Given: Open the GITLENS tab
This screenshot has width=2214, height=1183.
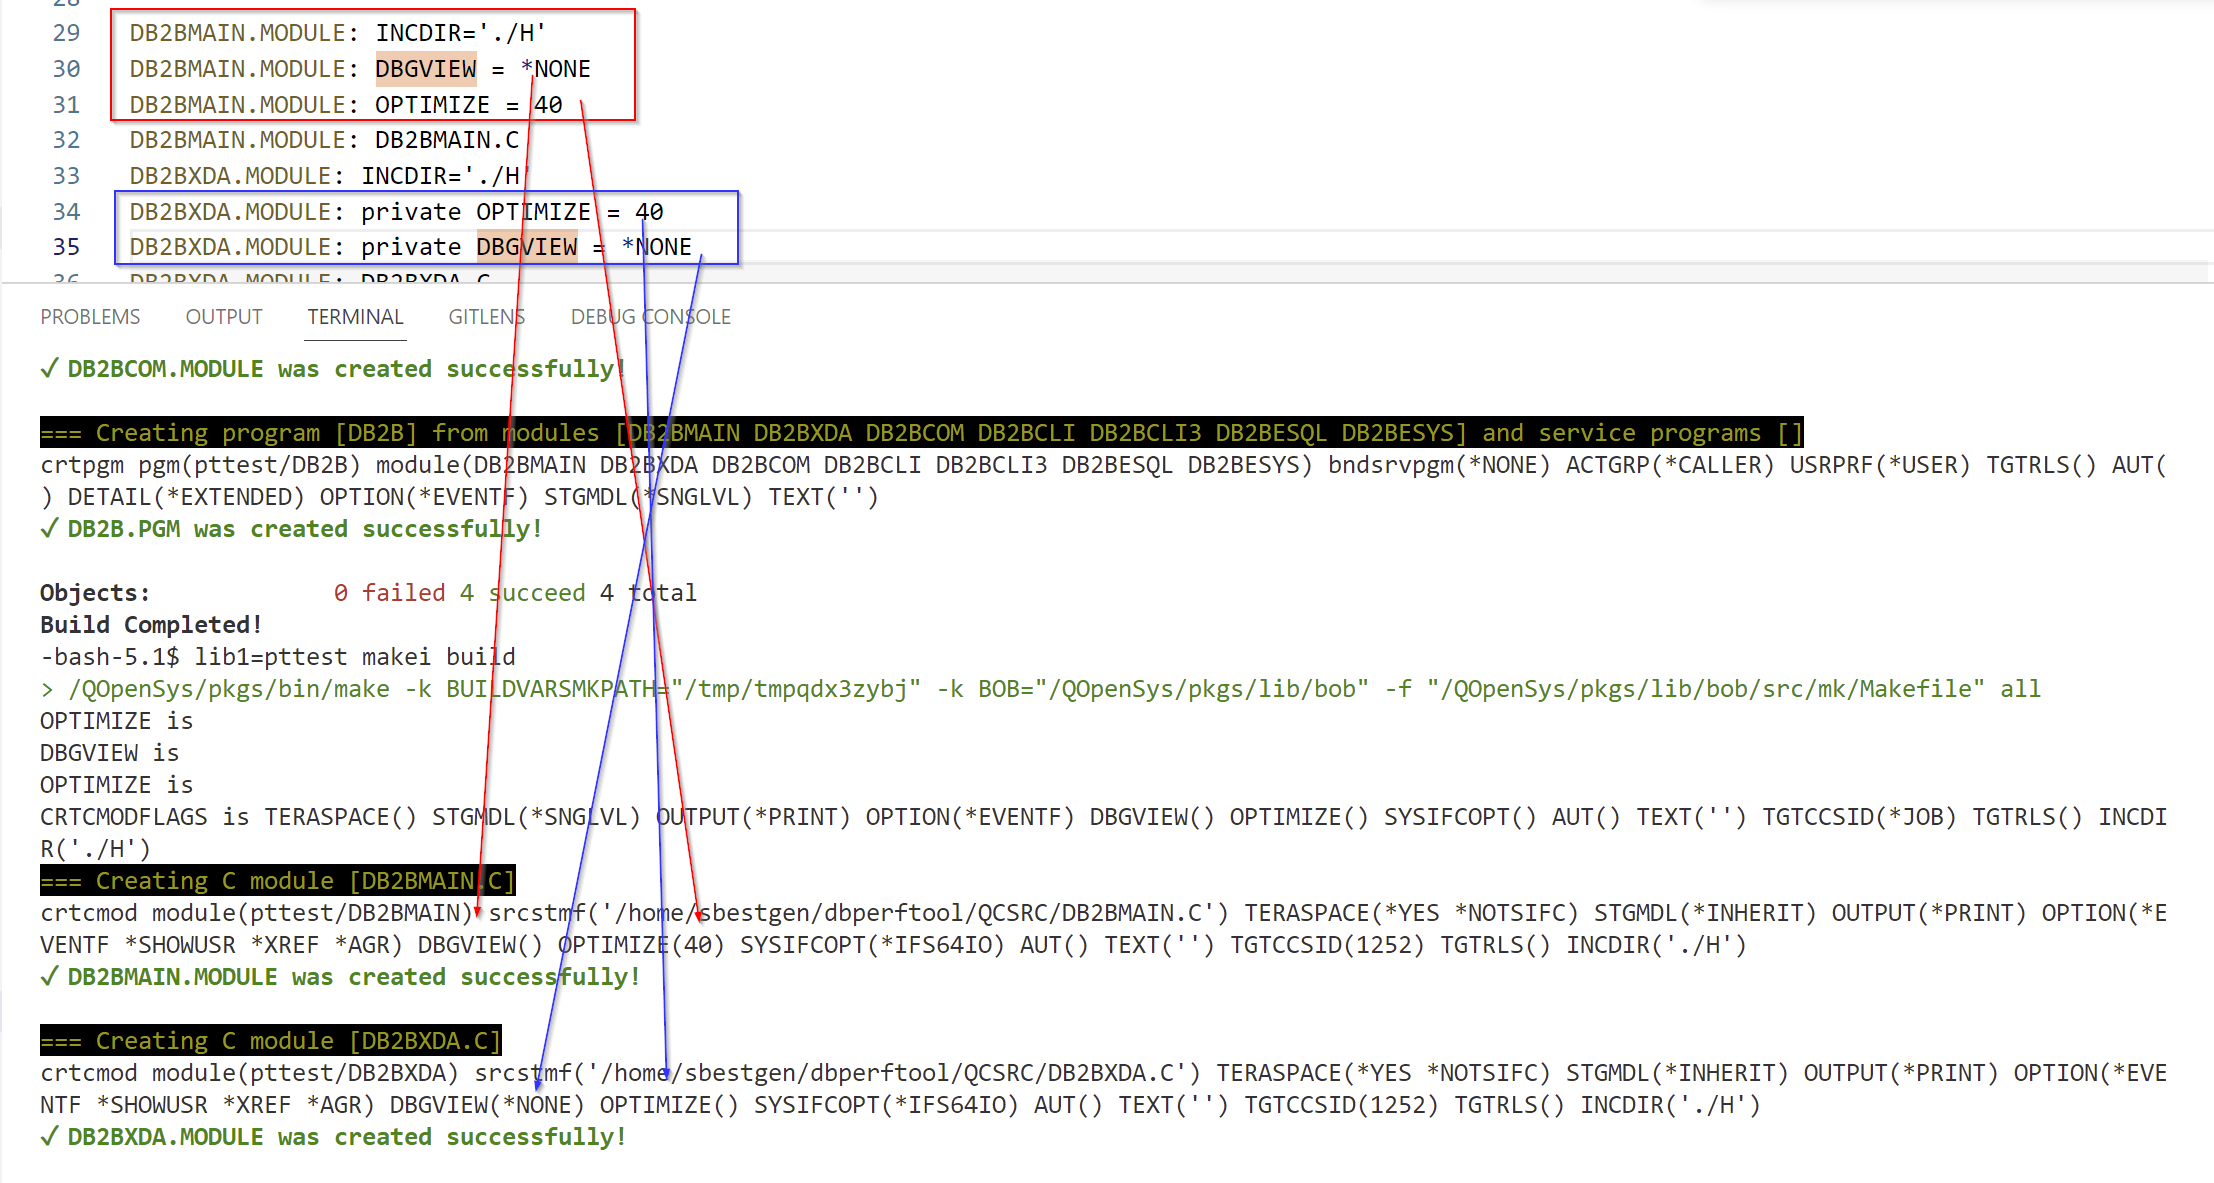Looking at the screenshot, I should (486, 316).
